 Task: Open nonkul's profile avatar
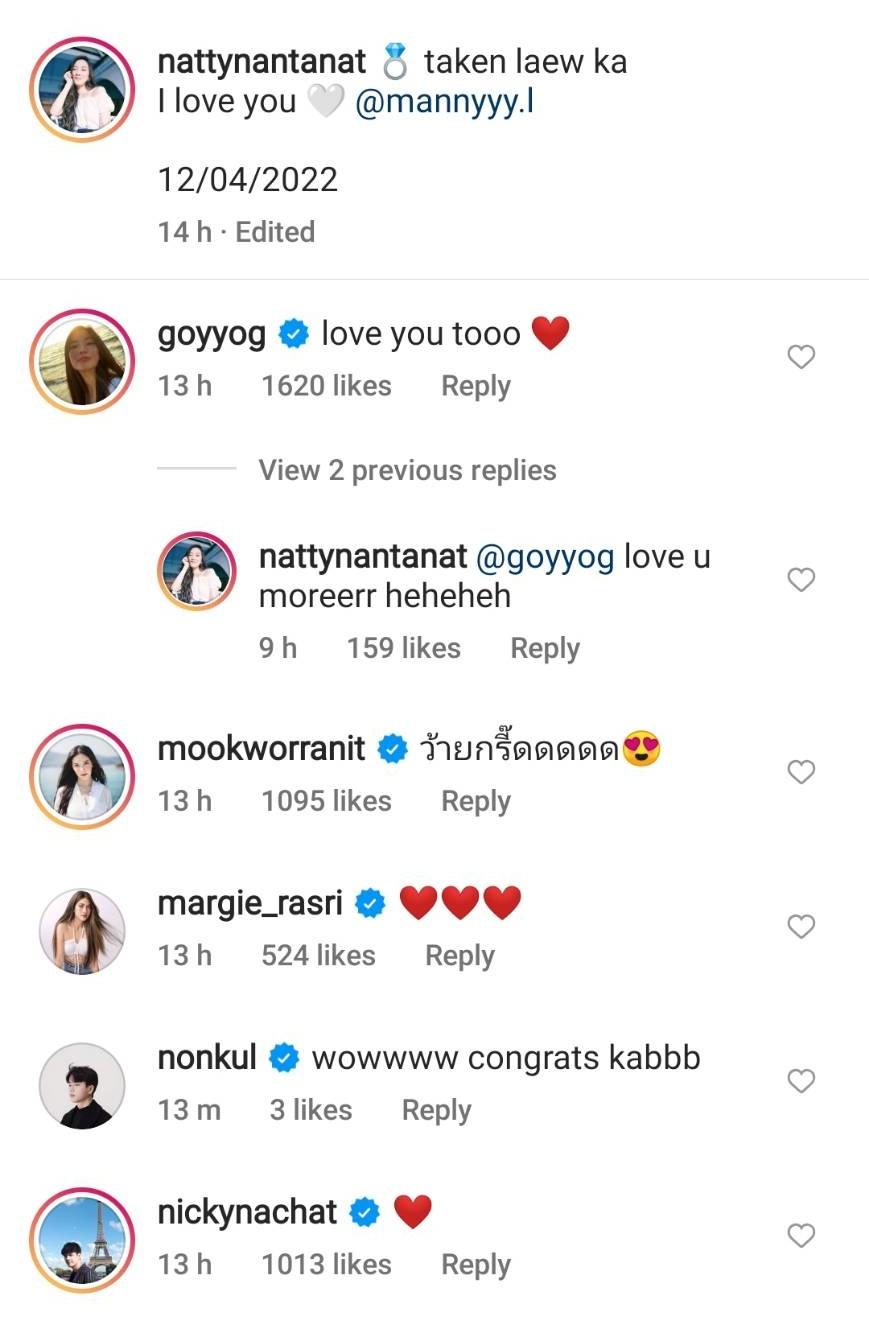pyautogui.click(x=82, y=1085)
